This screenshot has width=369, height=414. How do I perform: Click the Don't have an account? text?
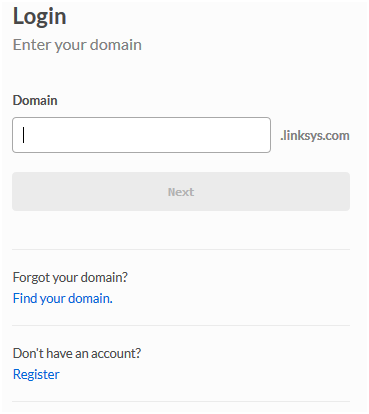[77, 353]
